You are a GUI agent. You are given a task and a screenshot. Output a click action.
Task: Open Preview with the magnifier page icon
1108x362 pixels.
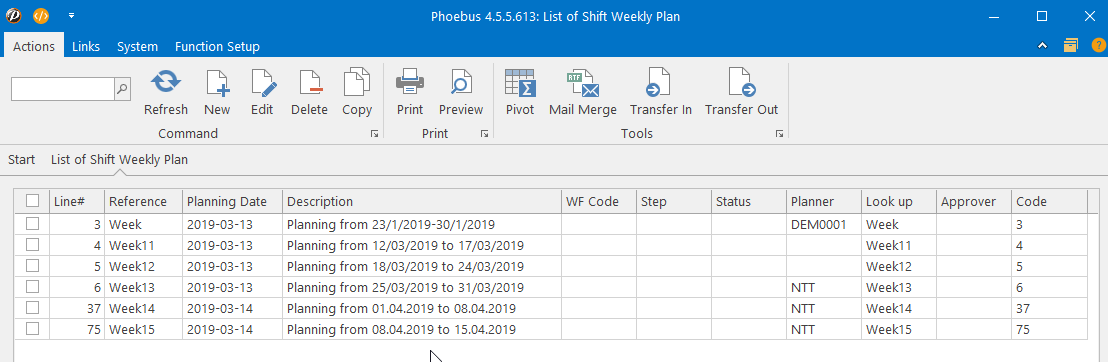pyautogui.click(x=461, y=83)
